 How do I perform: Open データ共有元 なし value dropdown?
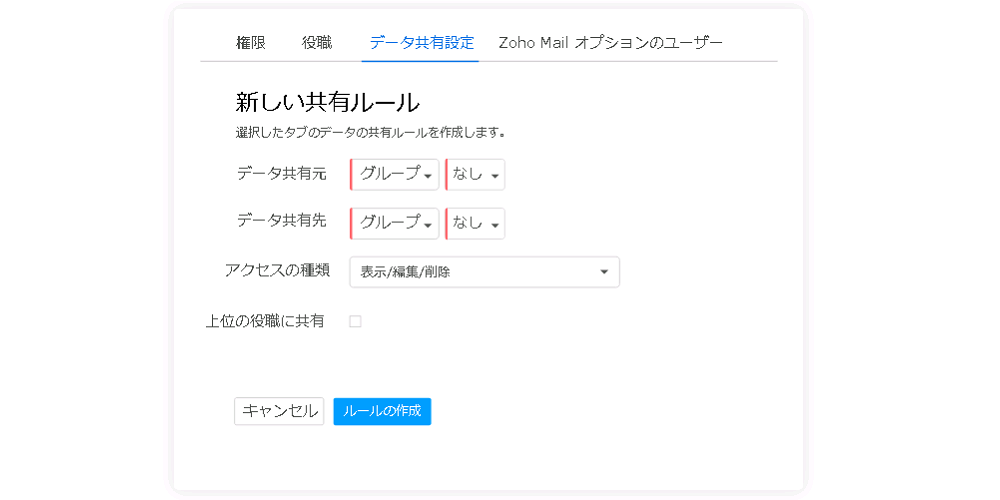coord(475,175)
